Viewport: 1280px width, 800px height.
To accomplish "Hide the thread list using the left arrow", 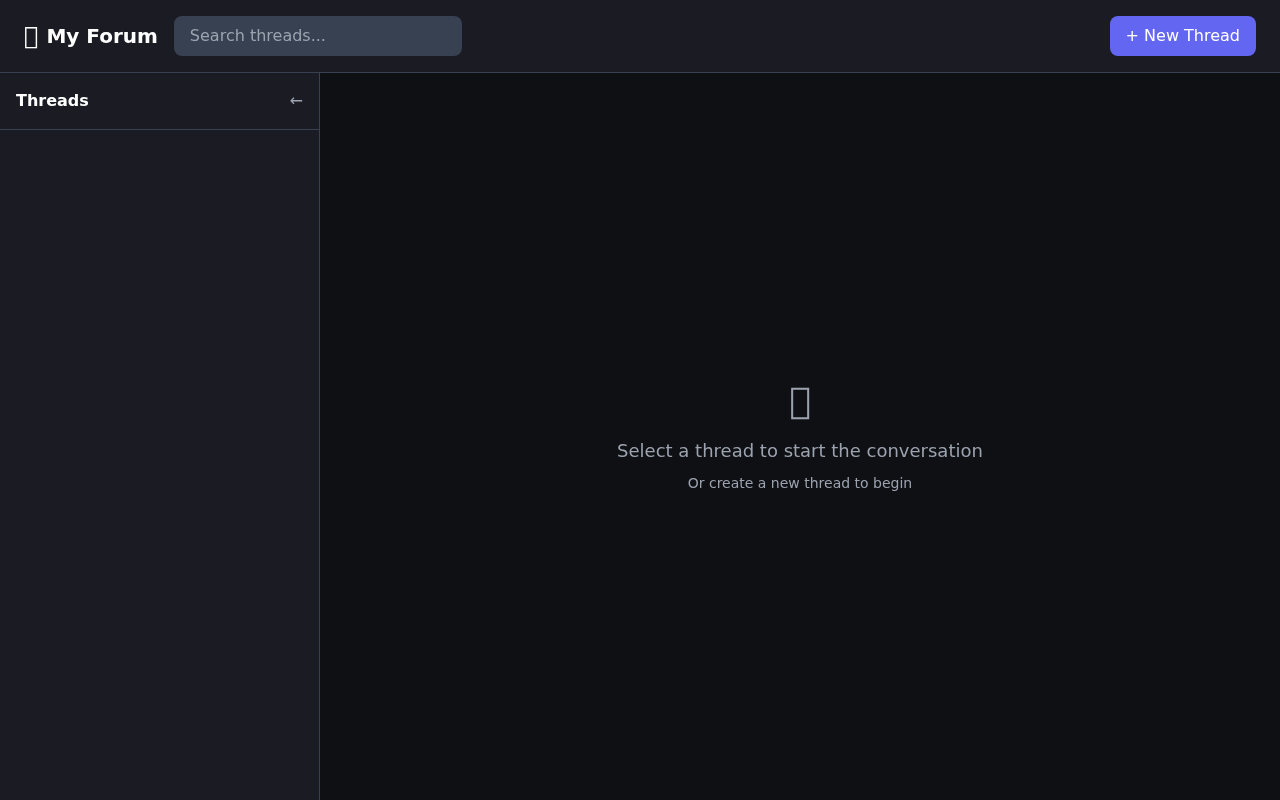I will [x=296, y=101].
